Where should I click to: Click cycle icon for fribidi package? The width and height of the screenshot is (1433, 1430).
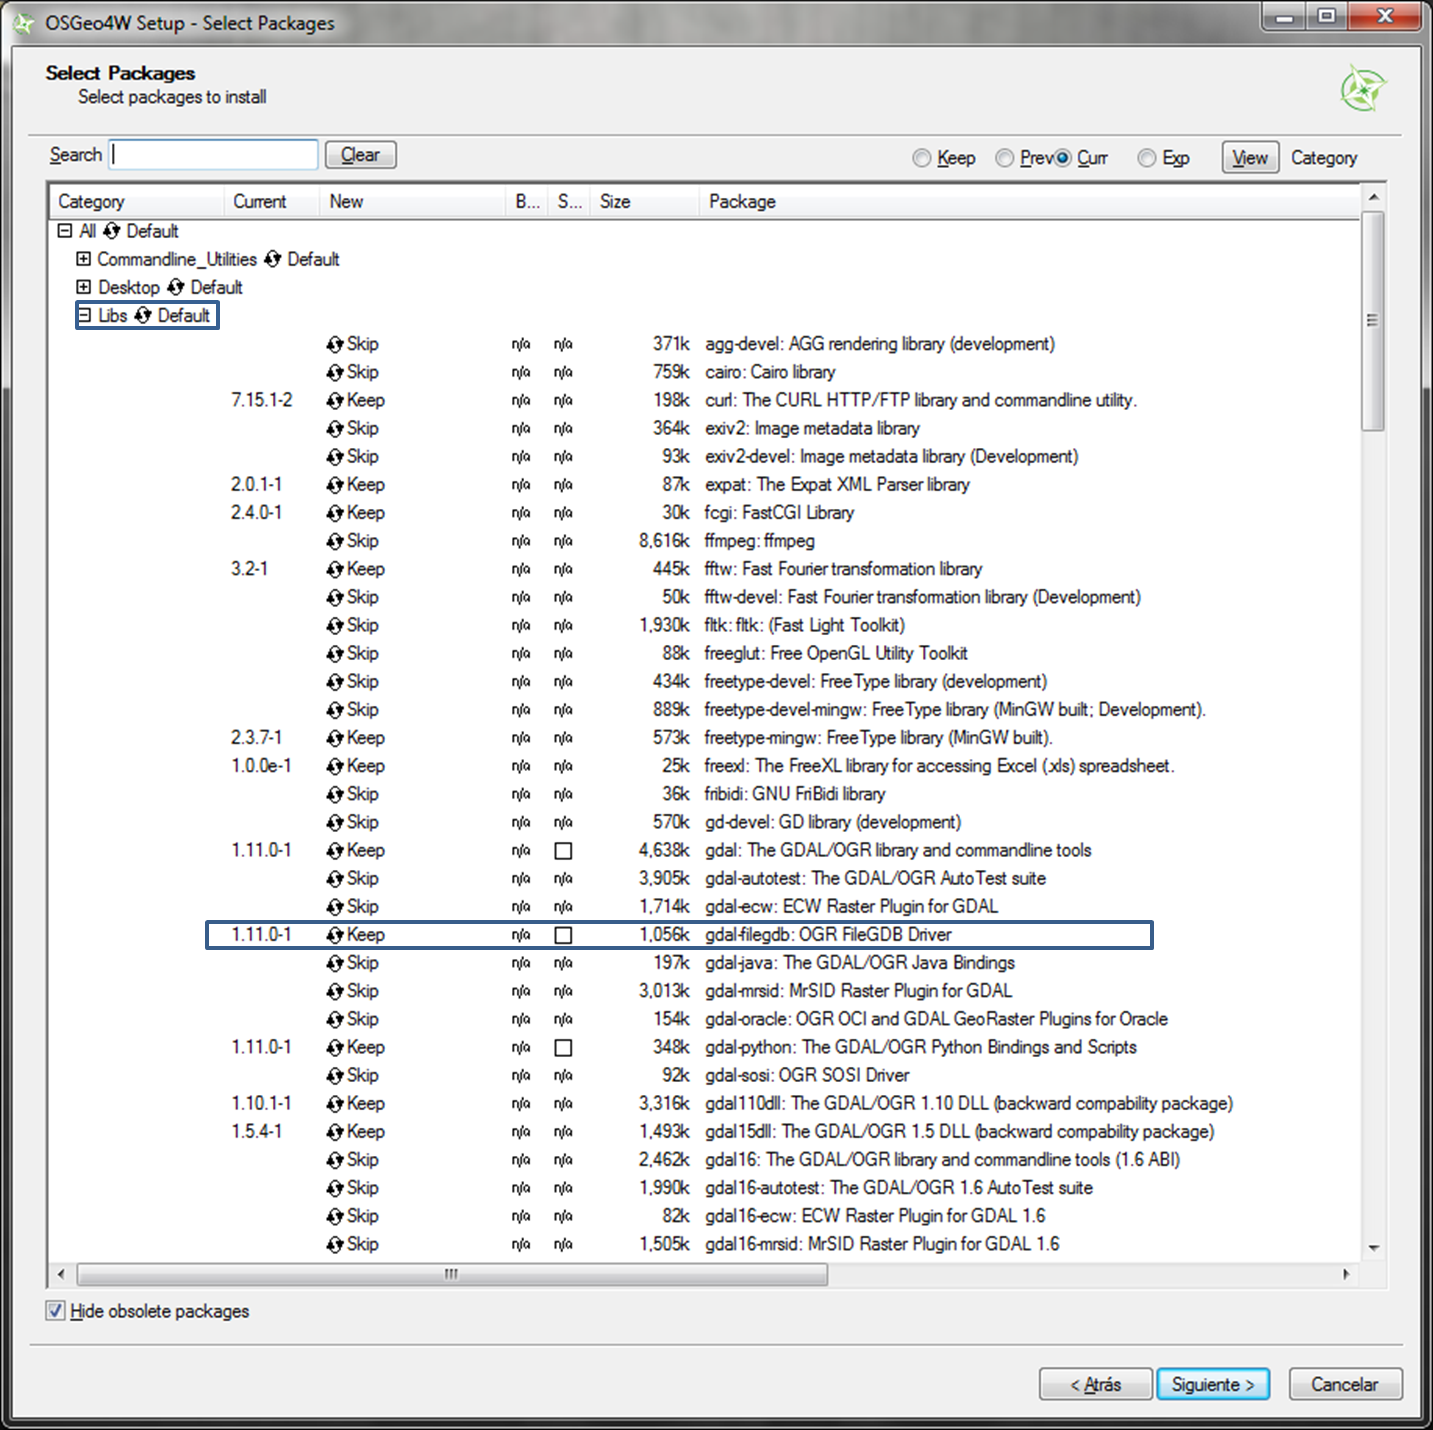click(x=335, y=794)
